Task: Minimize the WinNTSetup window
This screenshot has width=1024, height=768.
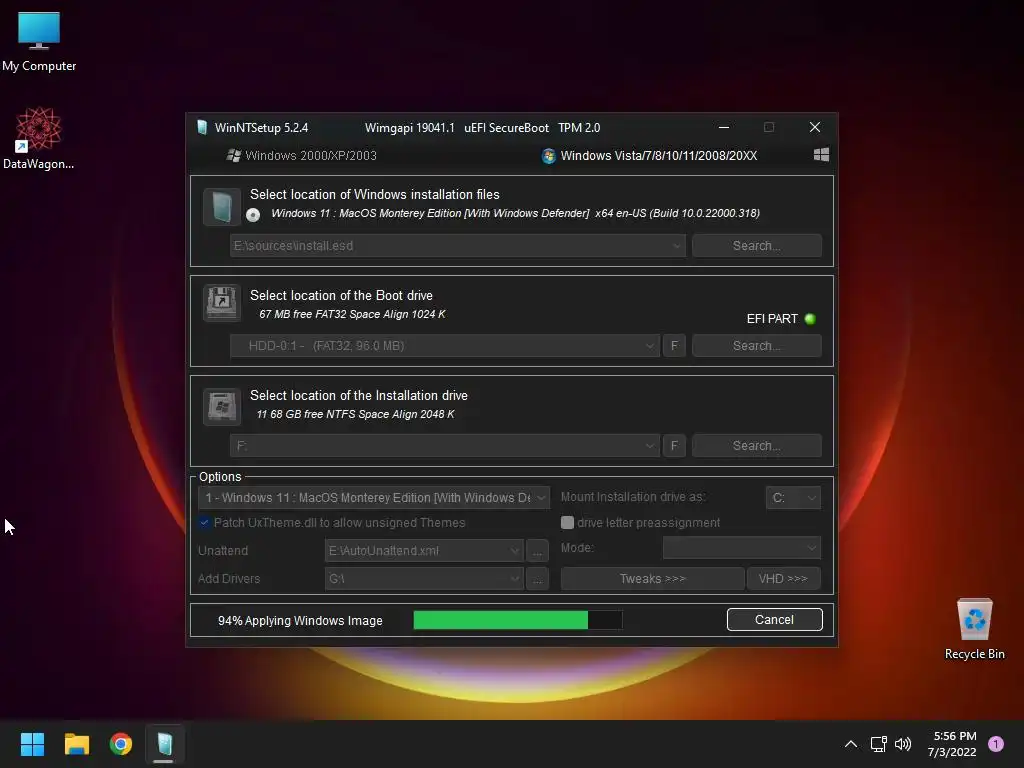Action: (724, 127)
